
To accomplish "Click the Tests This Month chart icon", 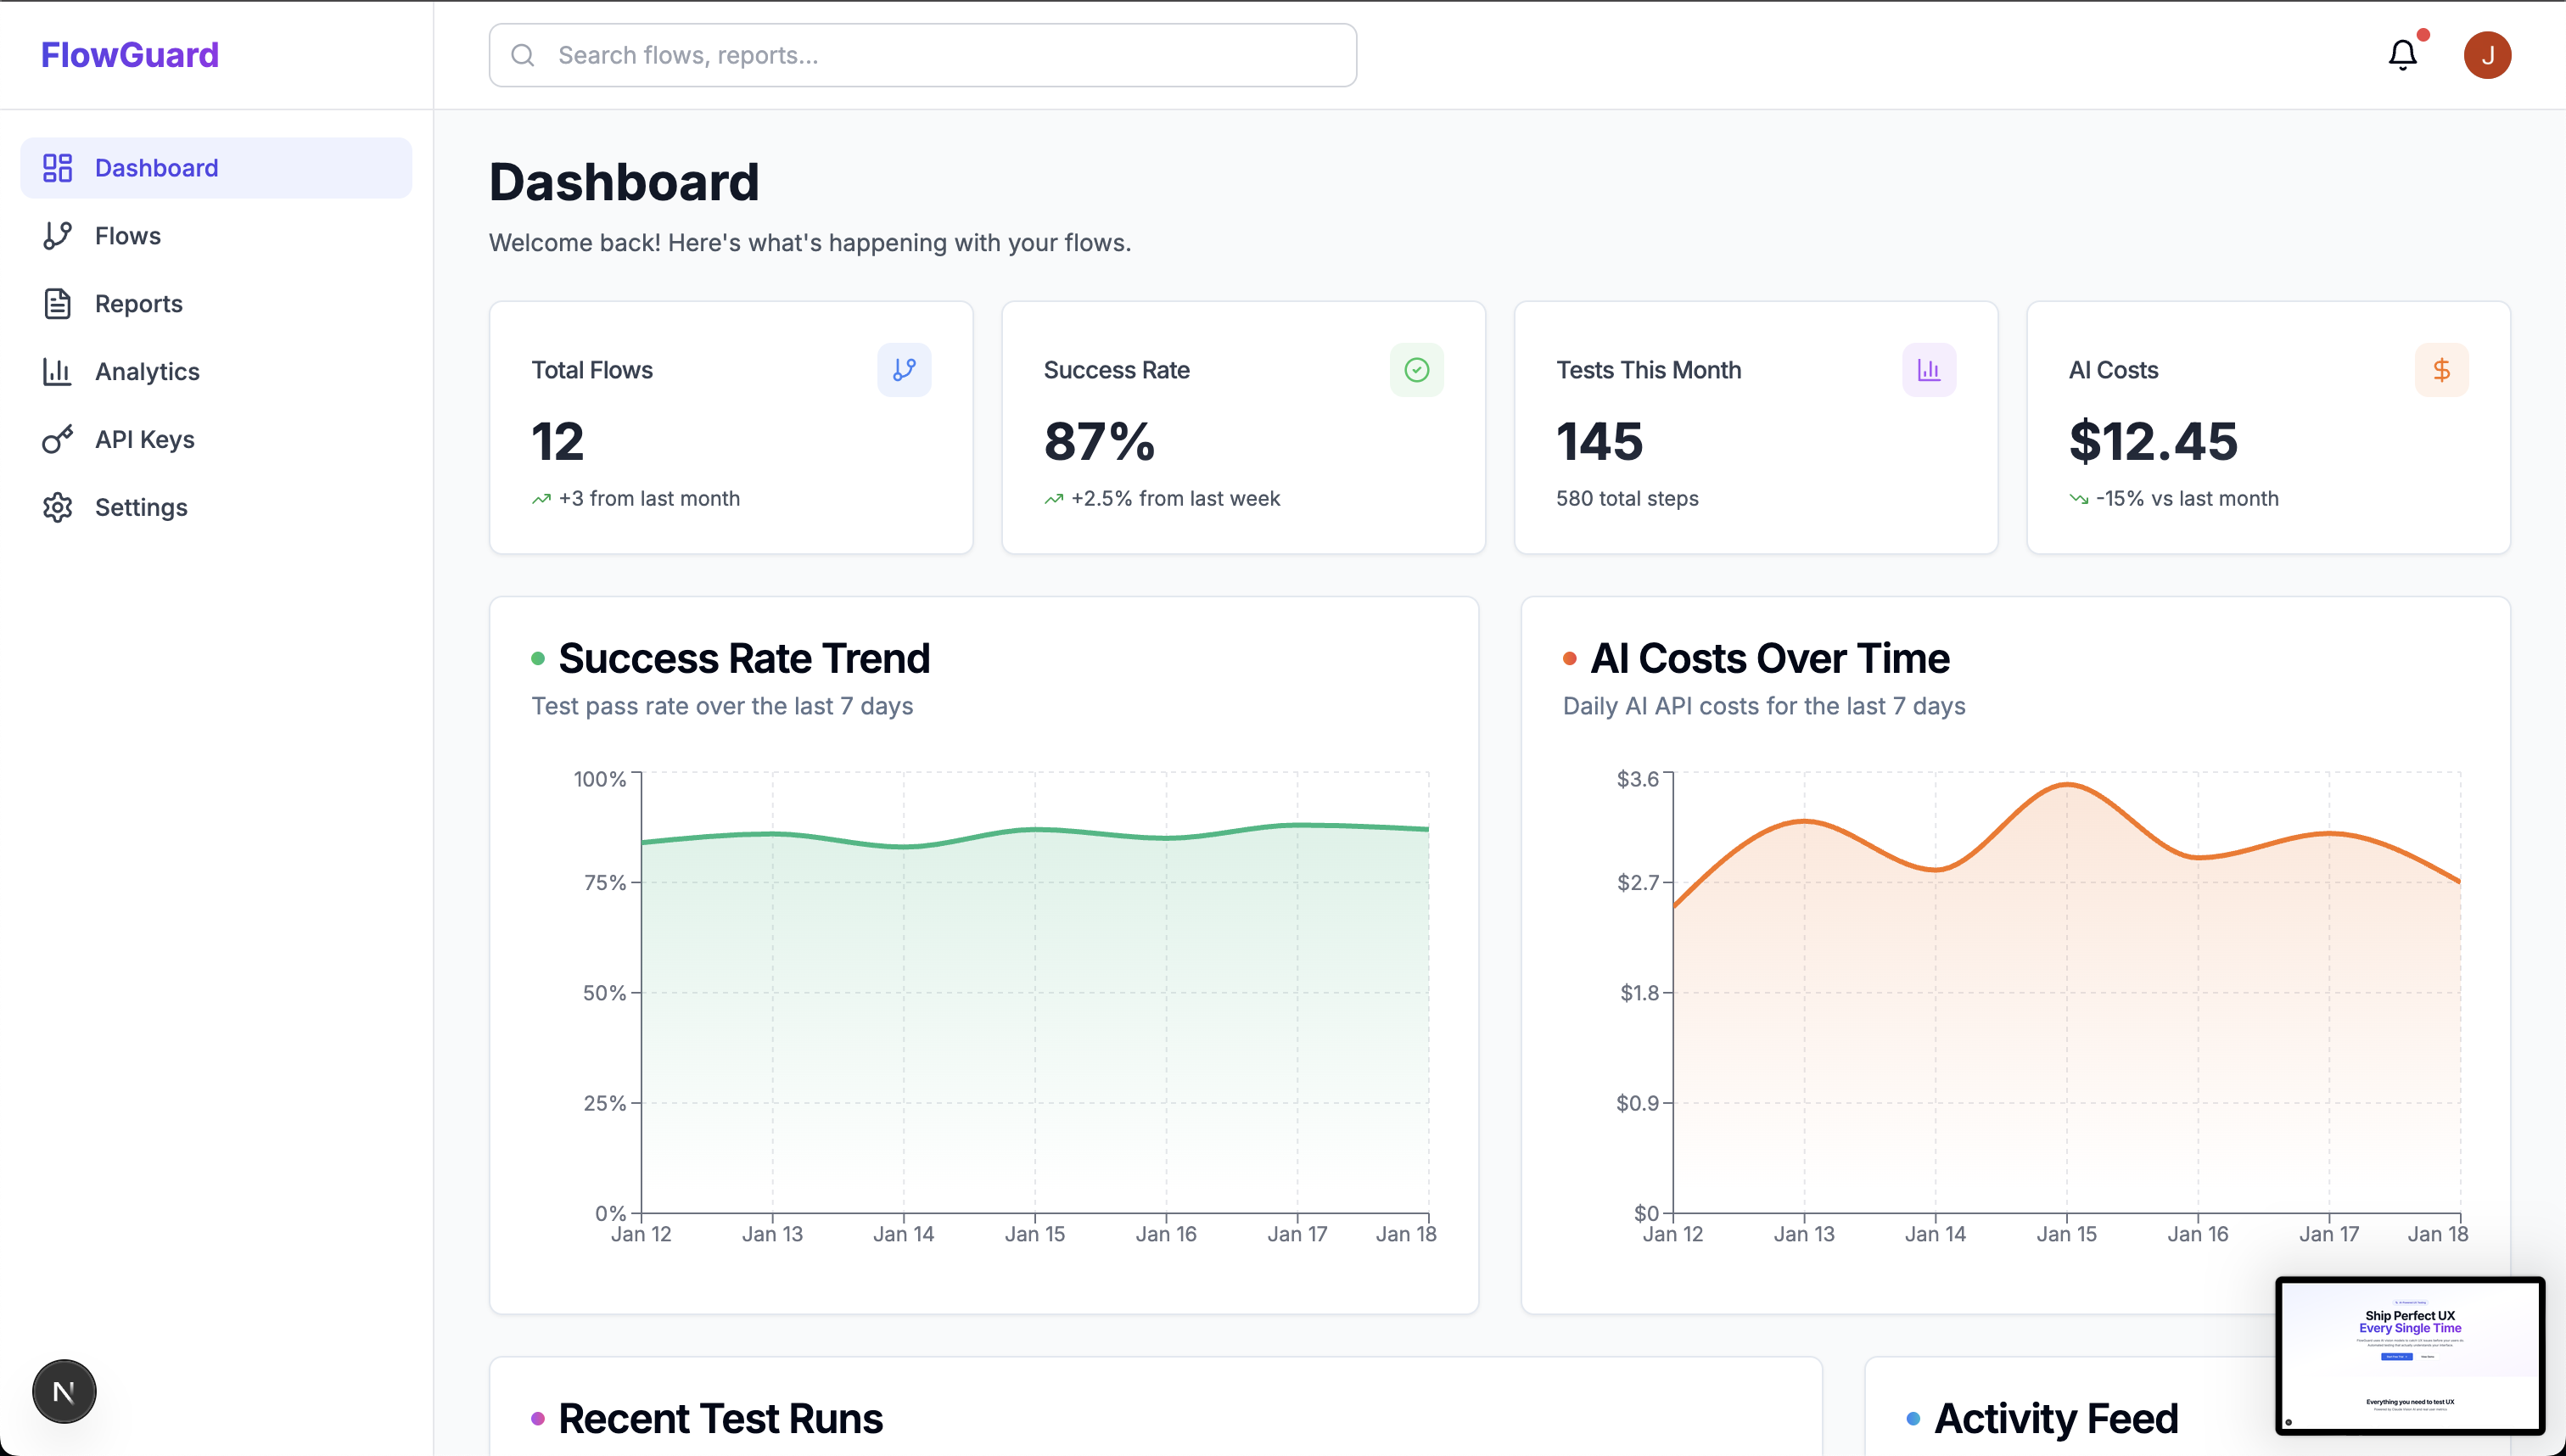I will coord(1928,370).
